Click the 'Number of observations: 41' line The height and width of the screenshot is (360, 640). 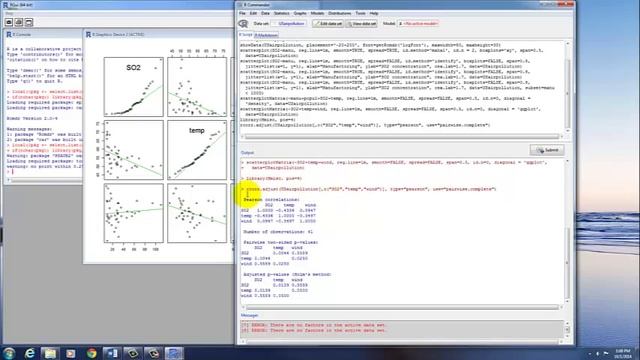(x=278, y=231)
